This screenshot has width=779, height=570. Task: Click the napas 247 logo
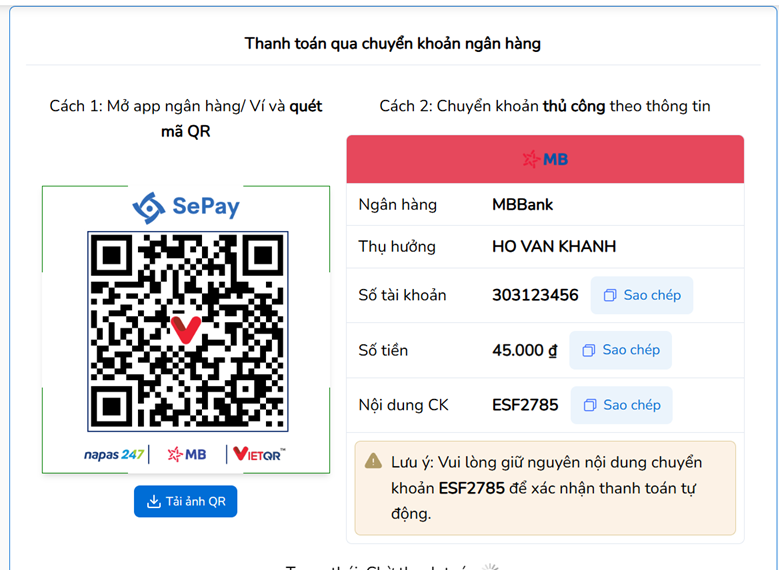click(114, 454)
